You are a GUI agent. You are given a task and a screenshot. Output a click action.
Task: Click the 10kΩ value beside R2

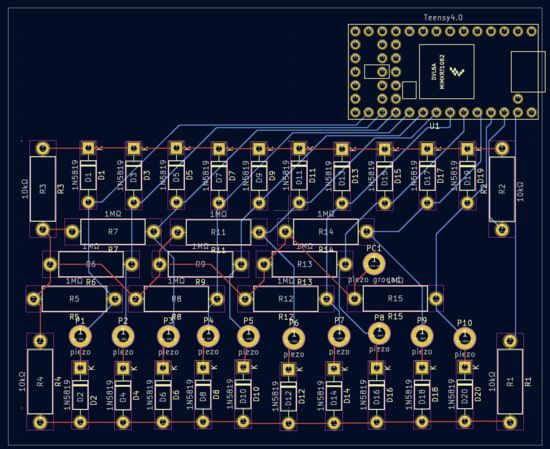pyautogui.click(x=520, y=192)
